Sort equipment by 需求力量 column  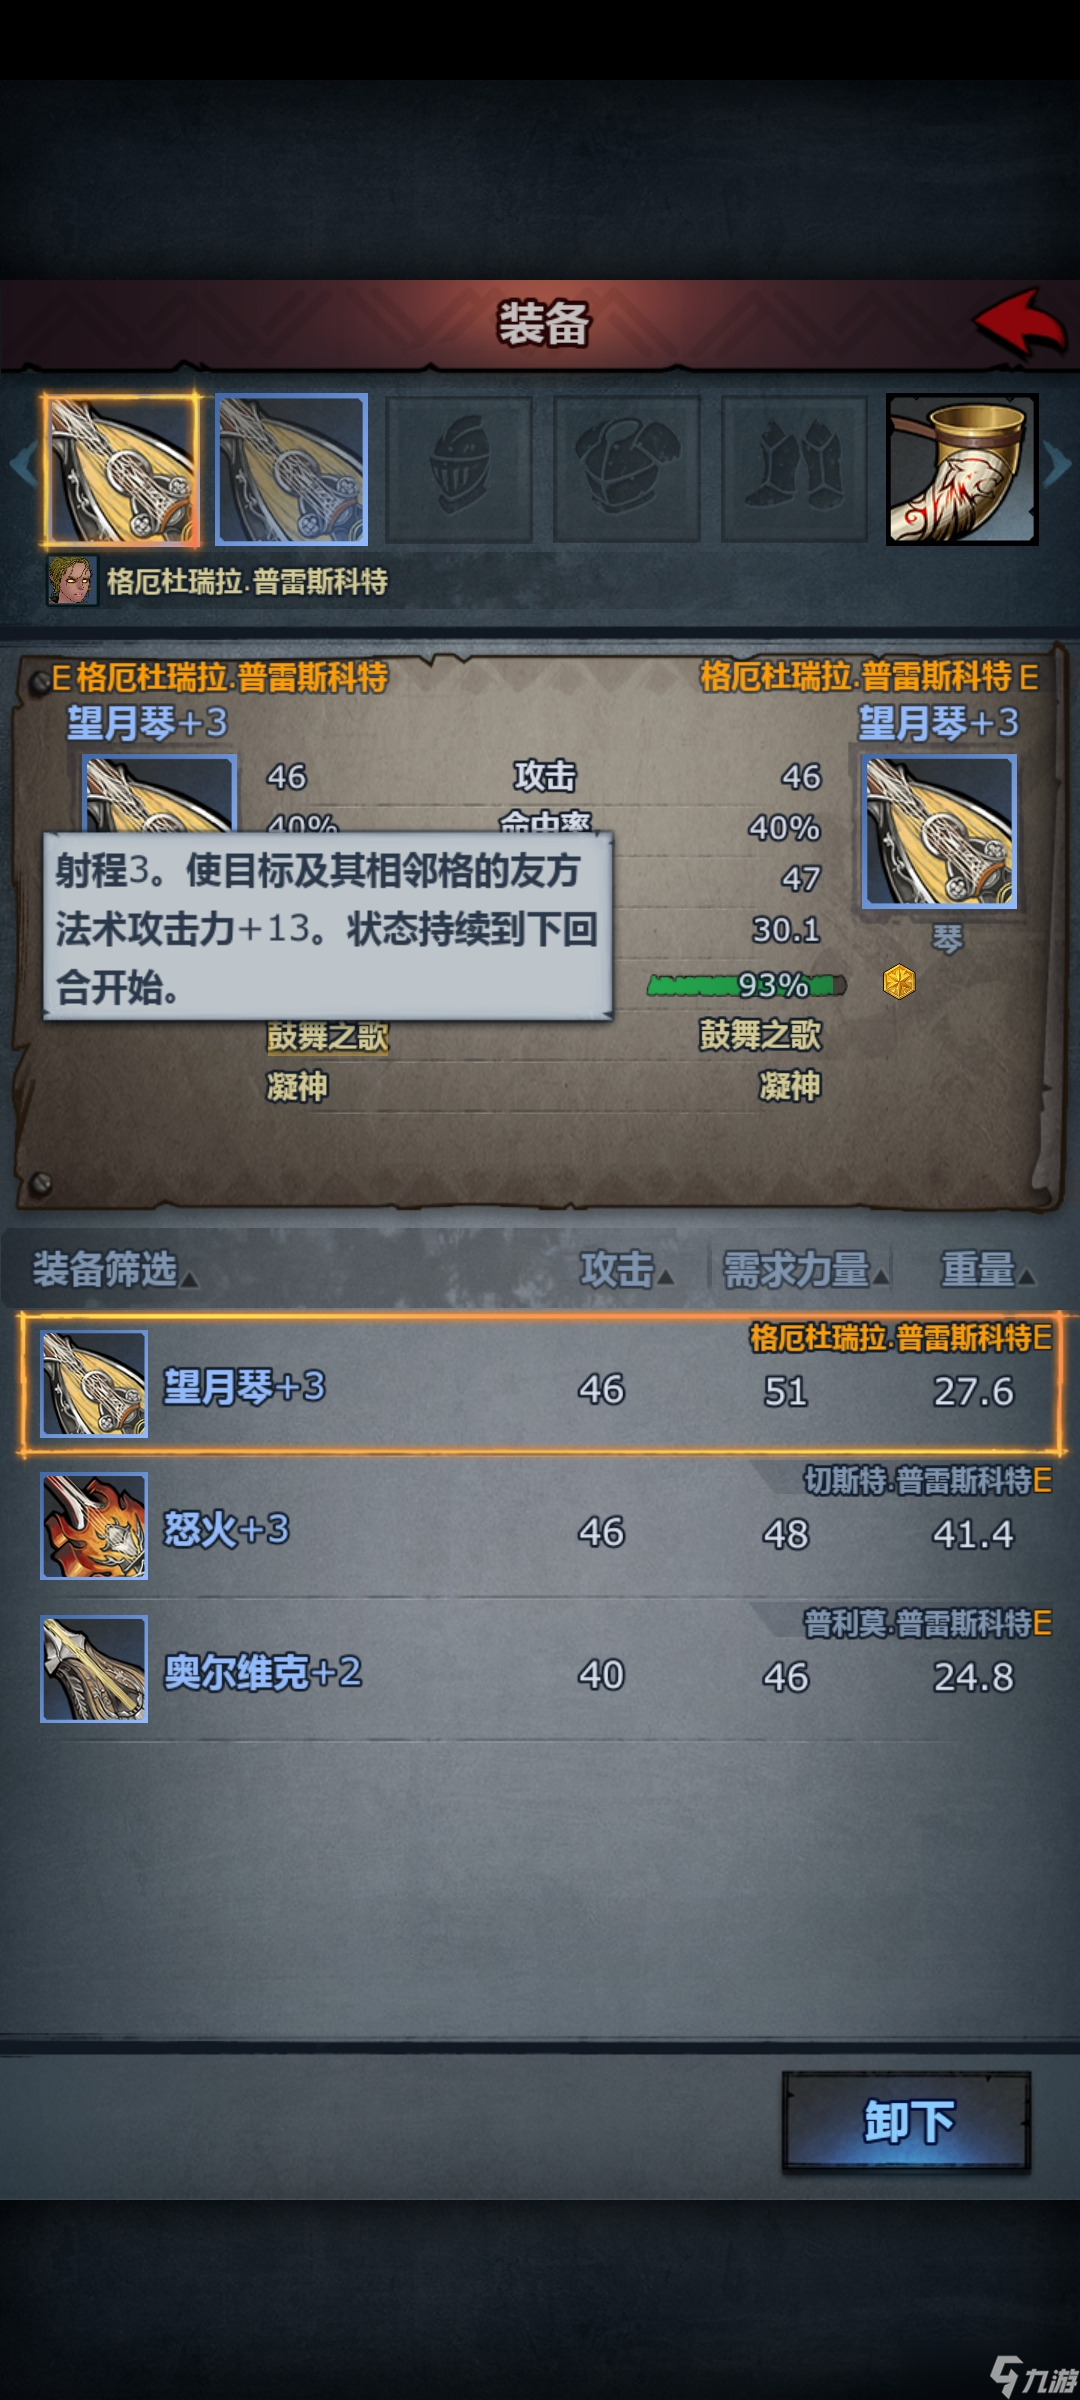pyautogui.click(x=805, y=1270)
